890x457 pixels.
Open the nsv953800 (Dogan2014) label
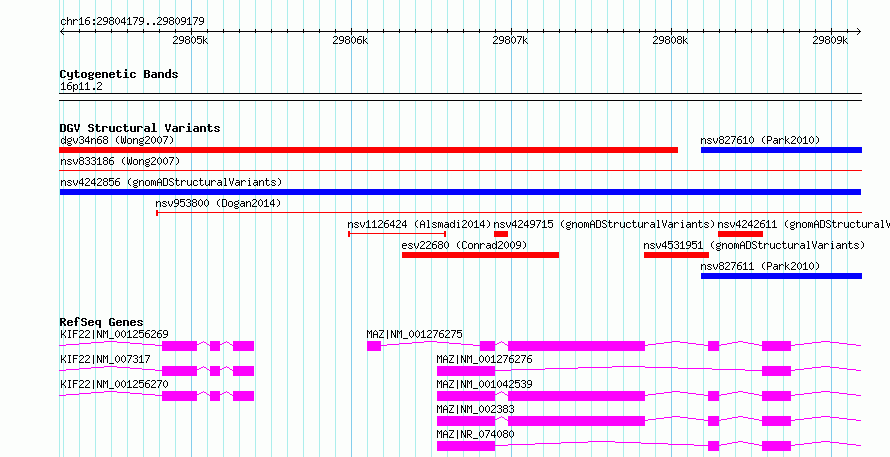click(x=218, y=203)
